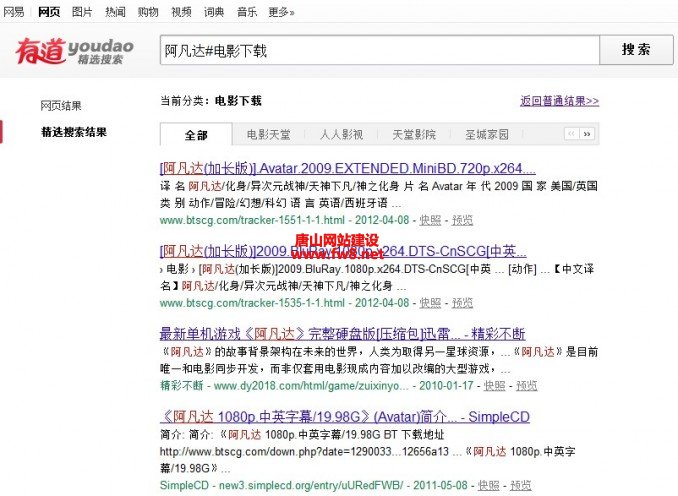Image resolution: width=678 pixels, height=496 pixels.
Task: Open Avatar.2009.EXTENDED.MiniBD.720p result title
Action: click(x=348, y=168)
